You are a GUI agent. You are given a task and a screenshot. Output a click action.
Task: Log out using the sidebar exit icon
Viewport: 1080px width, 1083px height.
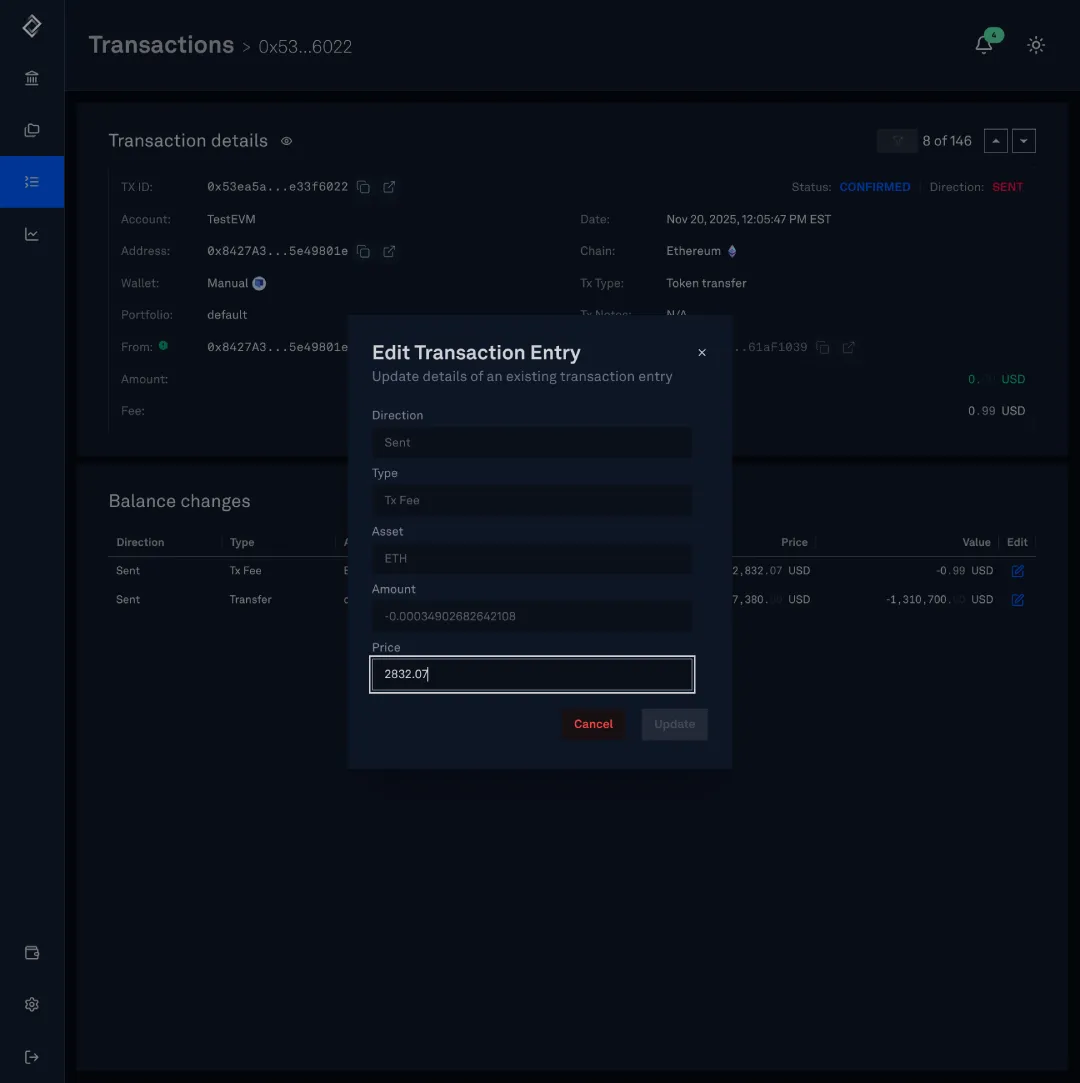31,1056
